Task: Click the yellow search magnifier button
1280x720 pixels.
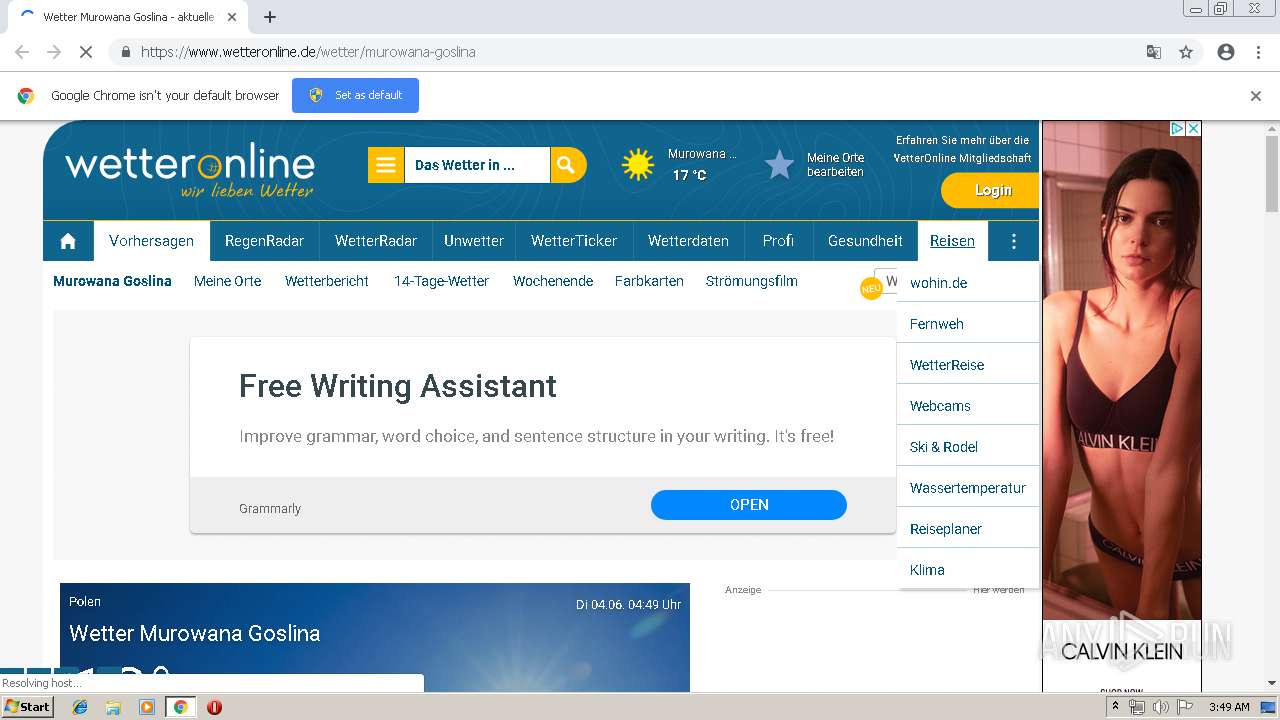Action: (x=567, y=165)
